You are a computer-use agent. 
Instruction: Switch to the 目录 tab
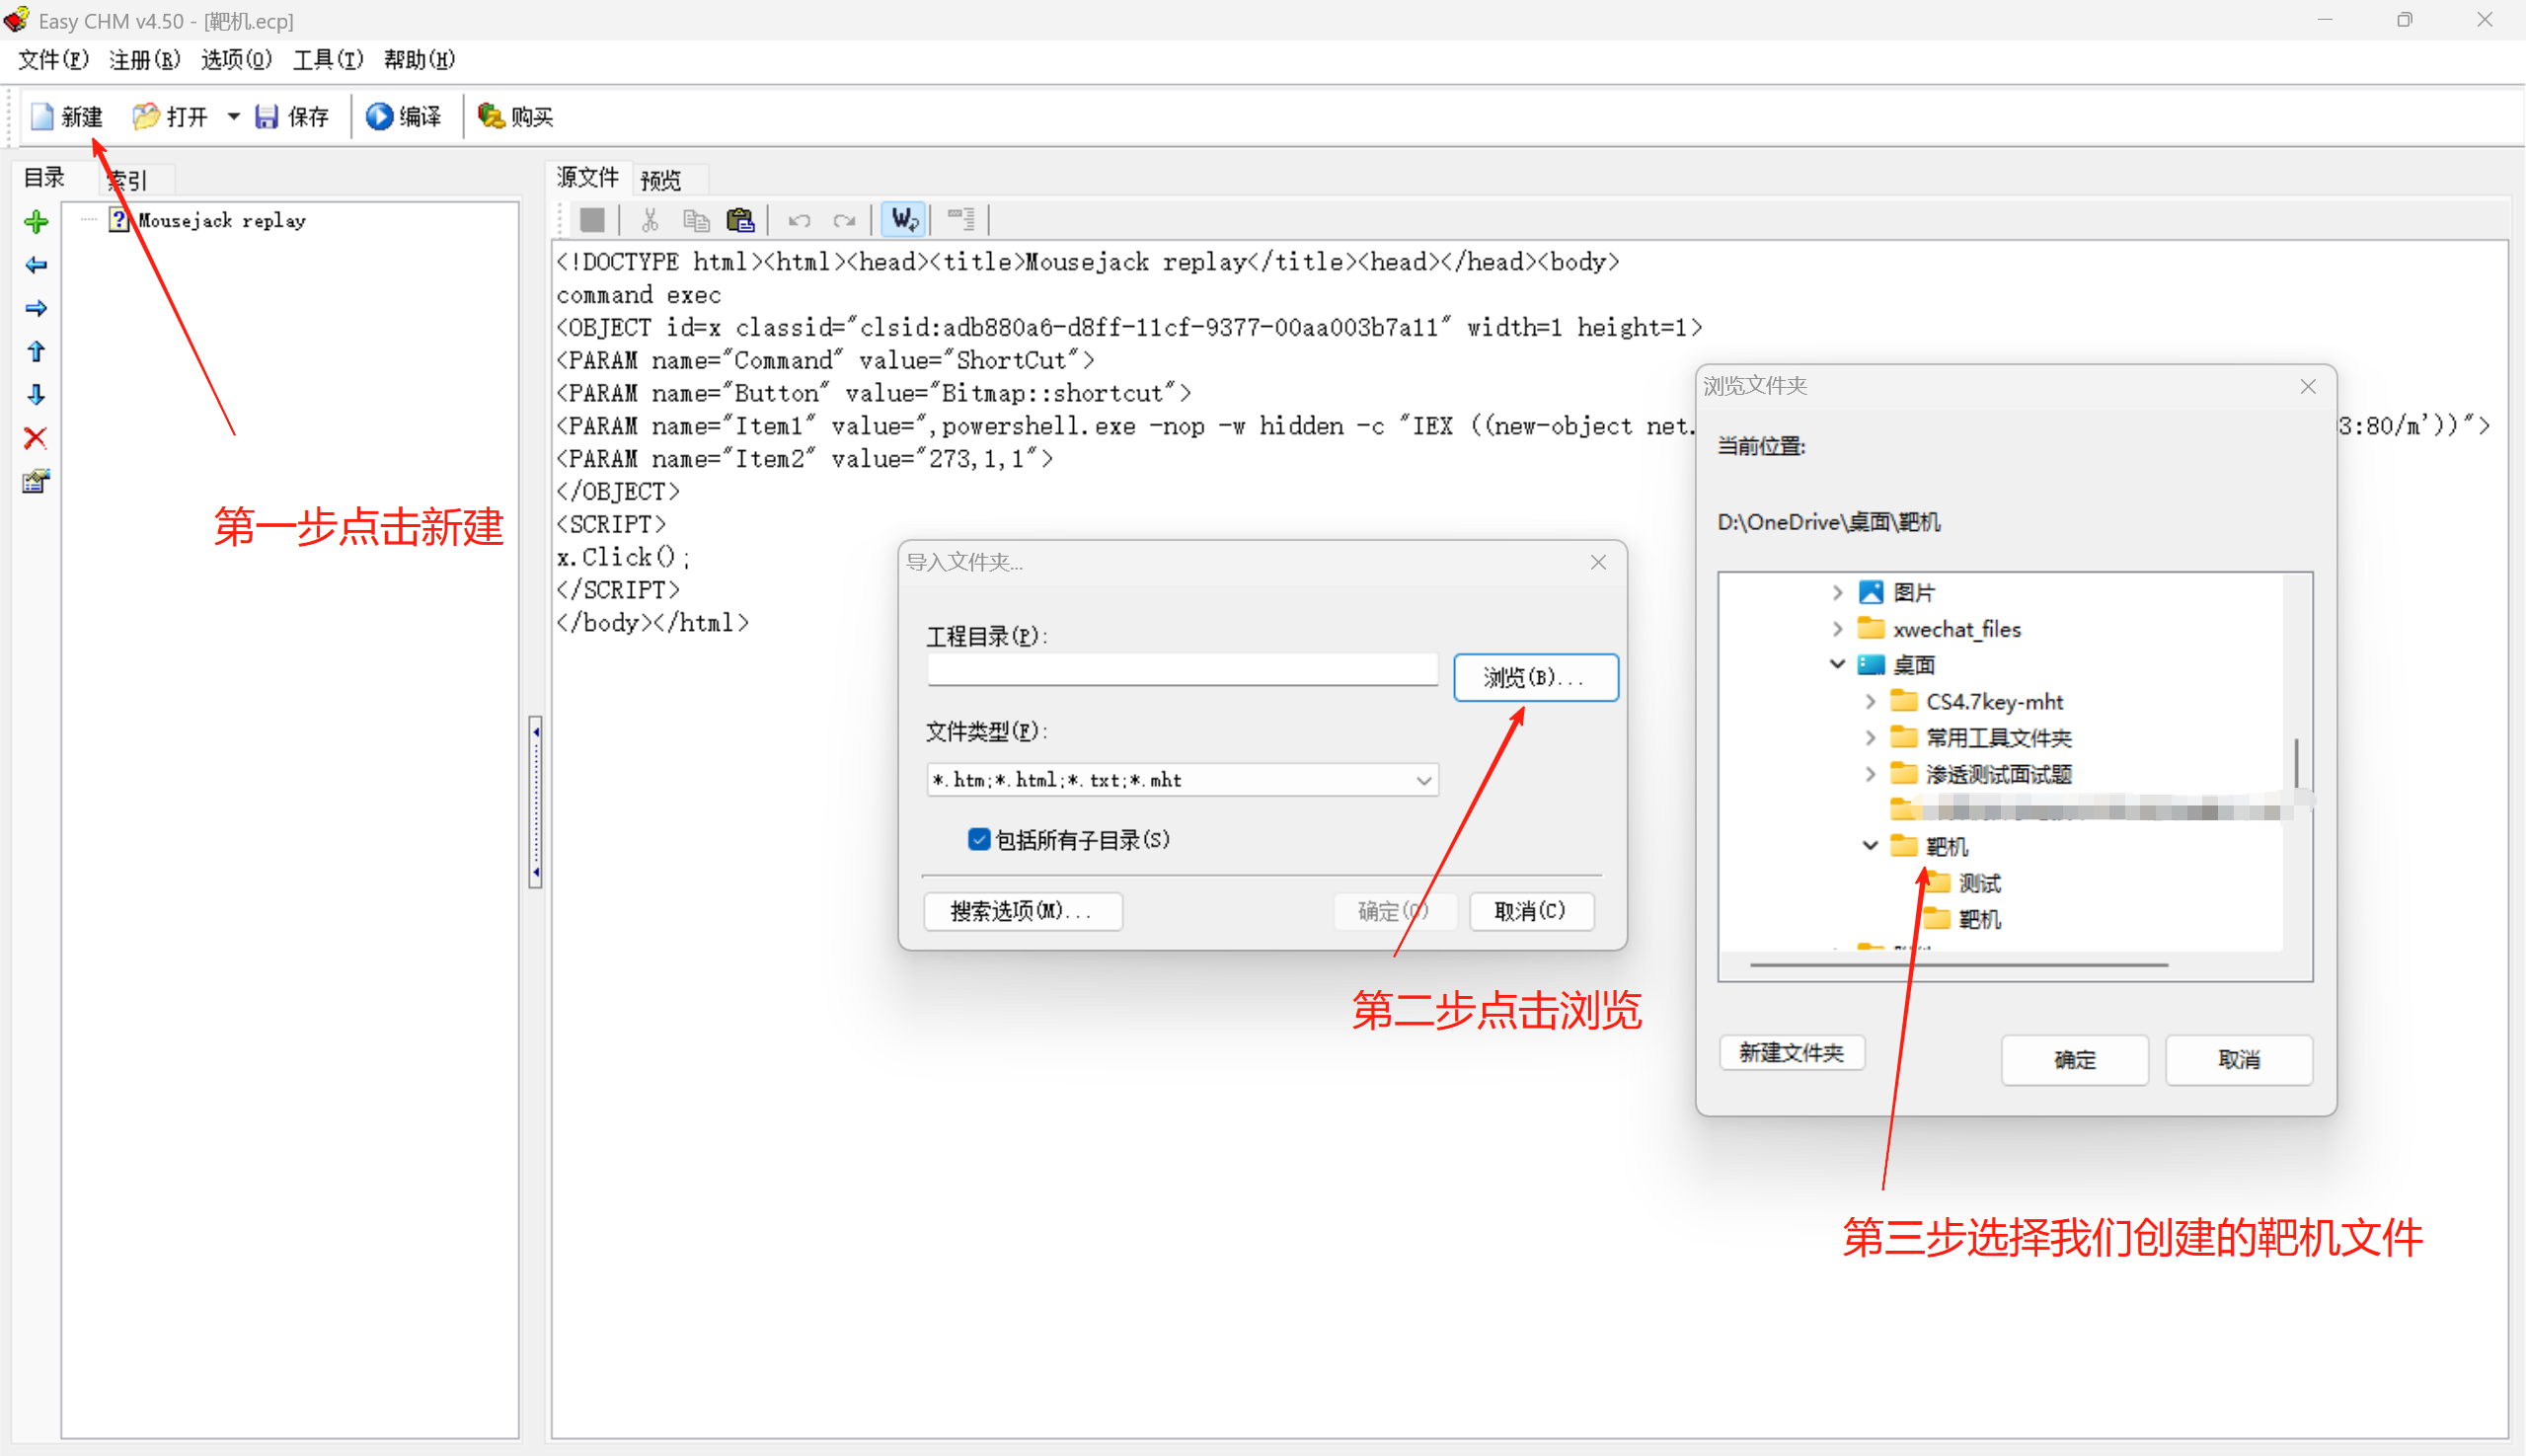pyautogui.click(x=44, y=178)
